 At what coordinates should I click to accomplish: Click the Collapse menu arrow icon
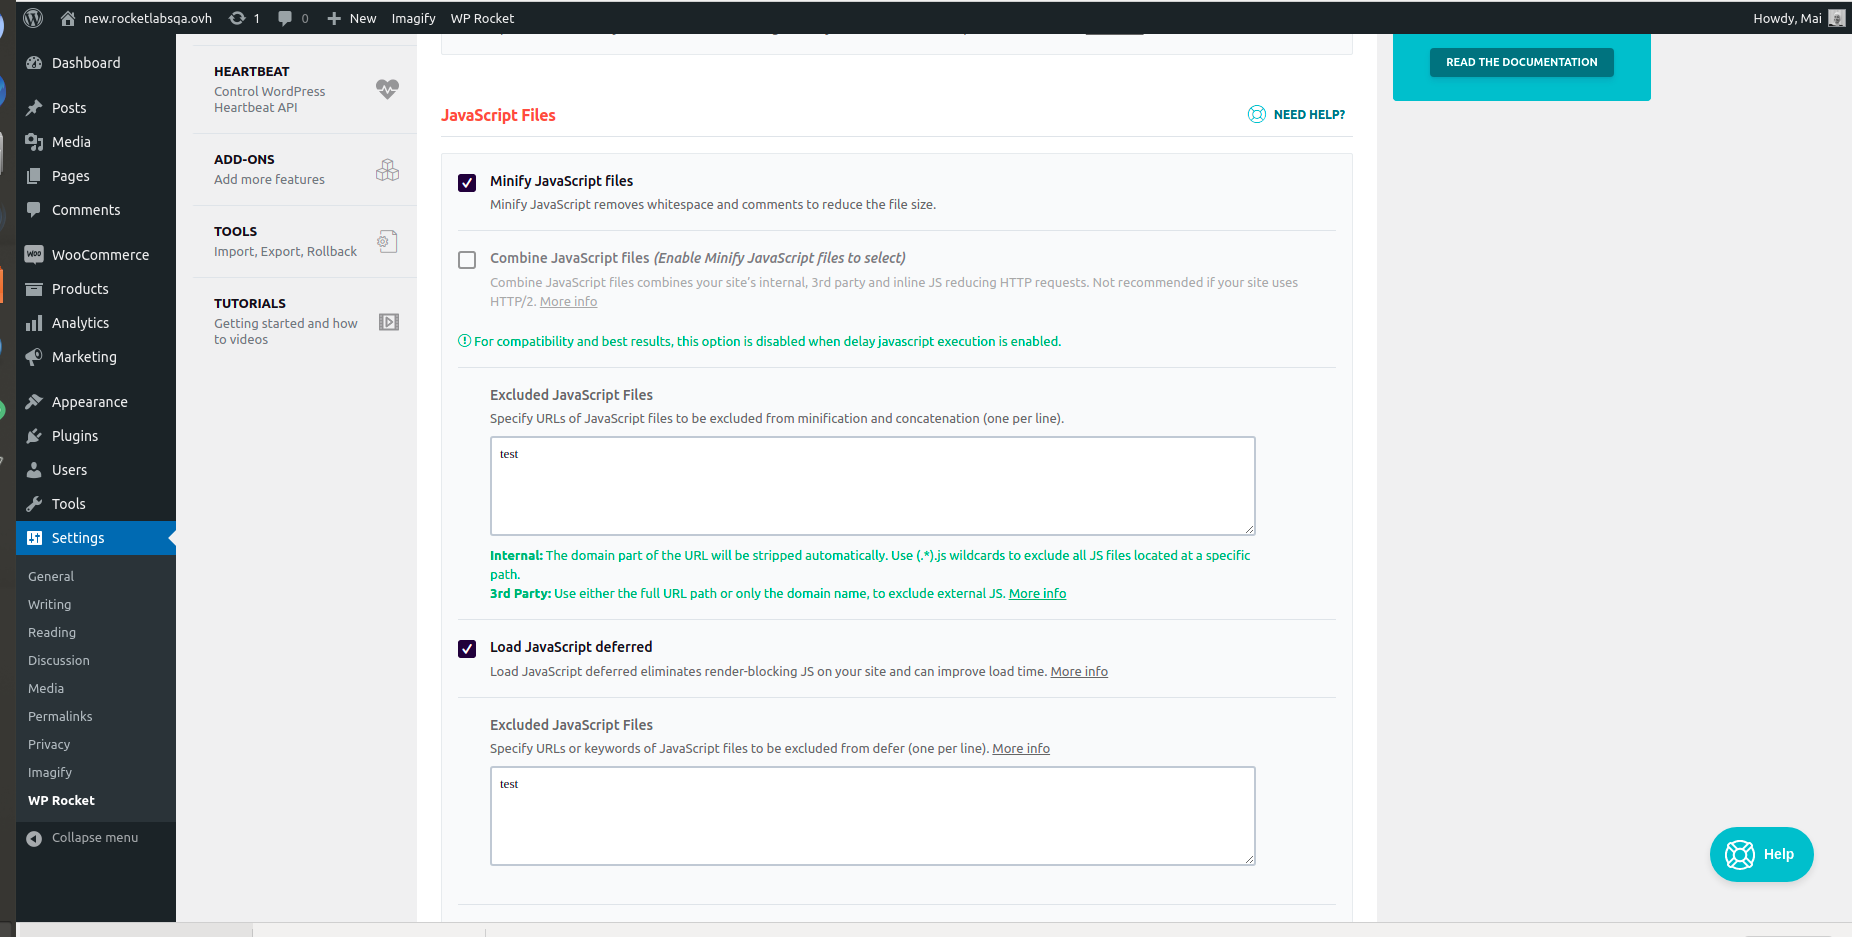tap(34, 839)
